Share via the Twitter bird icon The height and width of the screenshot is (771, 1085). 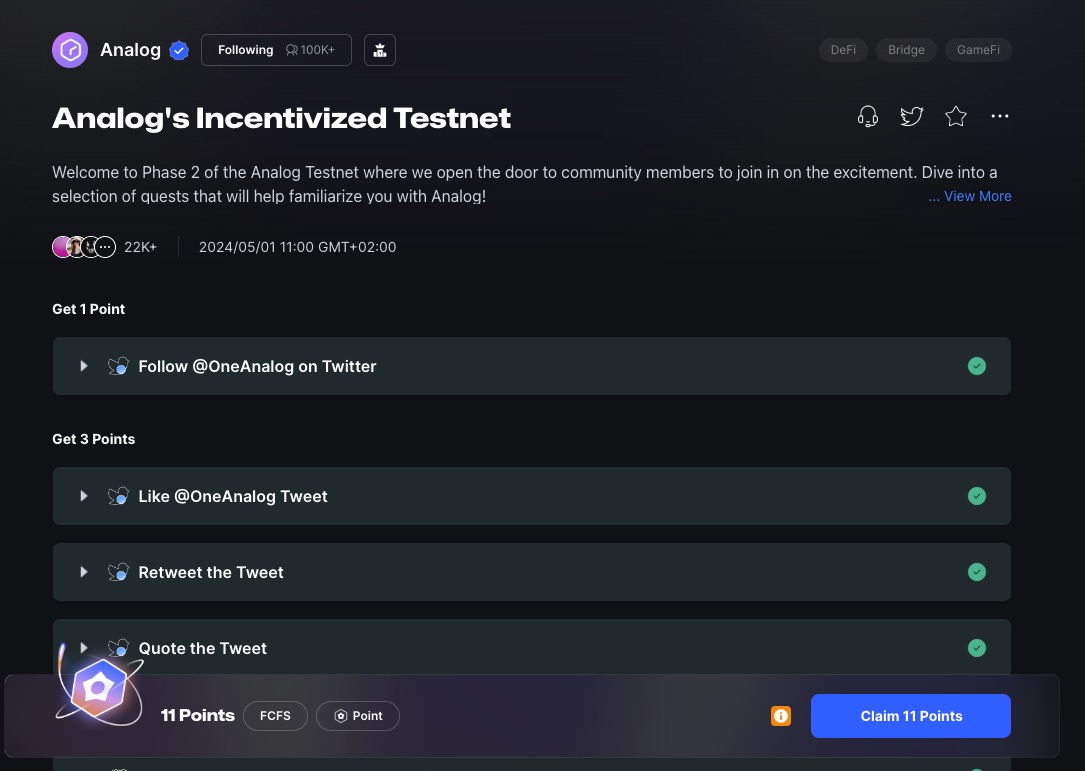[x=911, y=117]
